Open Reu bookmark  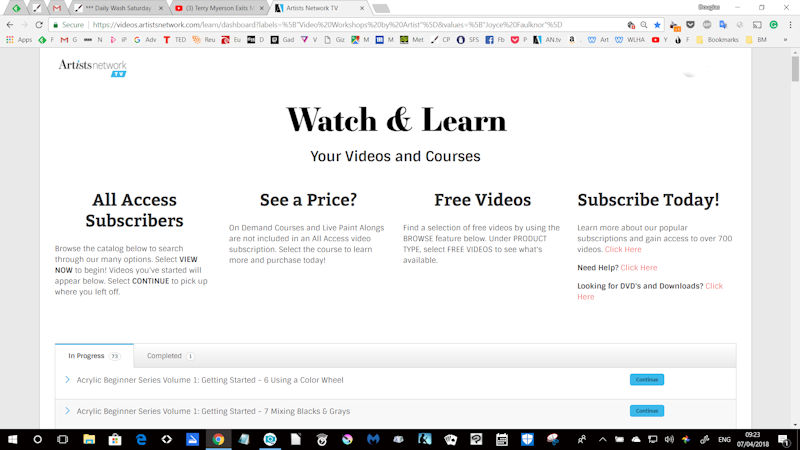tap(204, 39)
